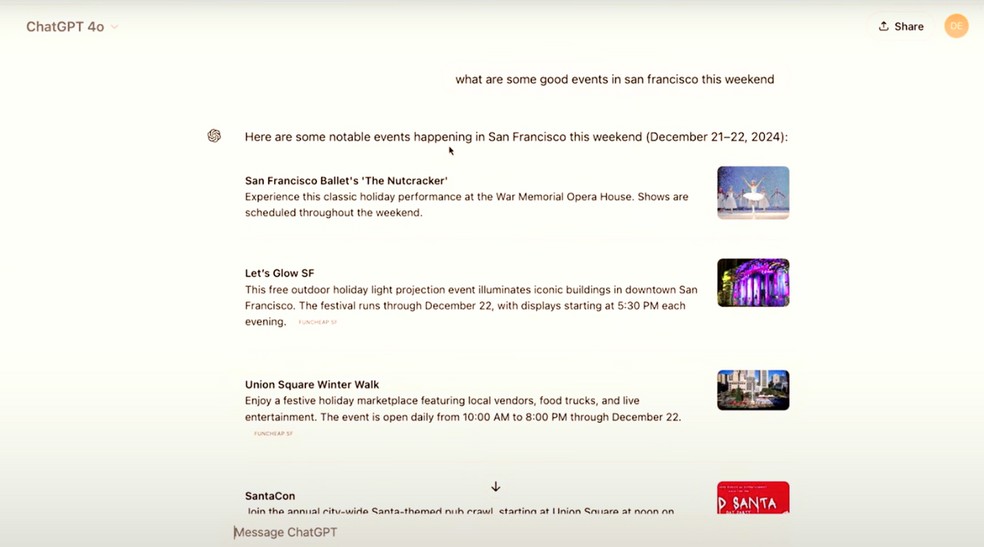
Task: Click the response intro line with December 21–22, 2024
Action: pyautogui.click(x=516, y=137)
